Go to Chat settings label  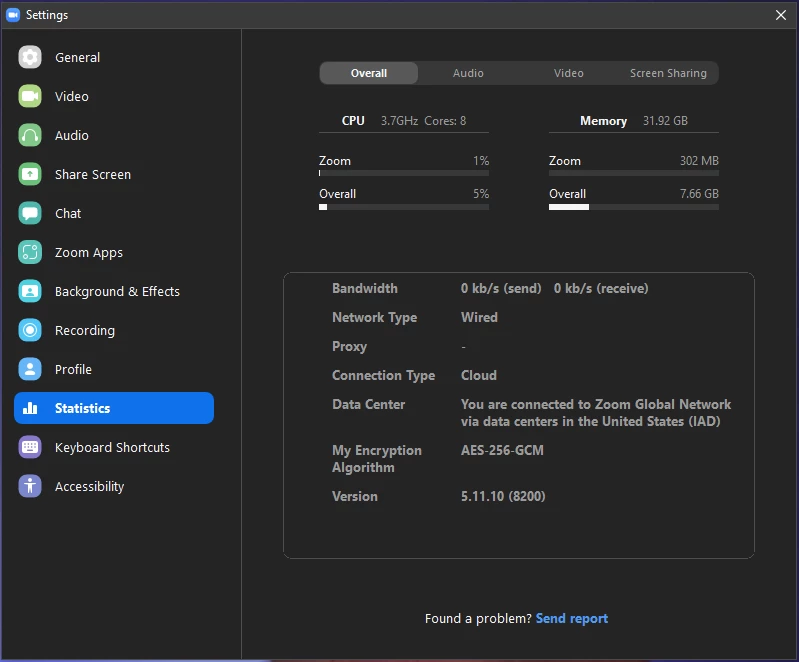[x=68, y=214]
